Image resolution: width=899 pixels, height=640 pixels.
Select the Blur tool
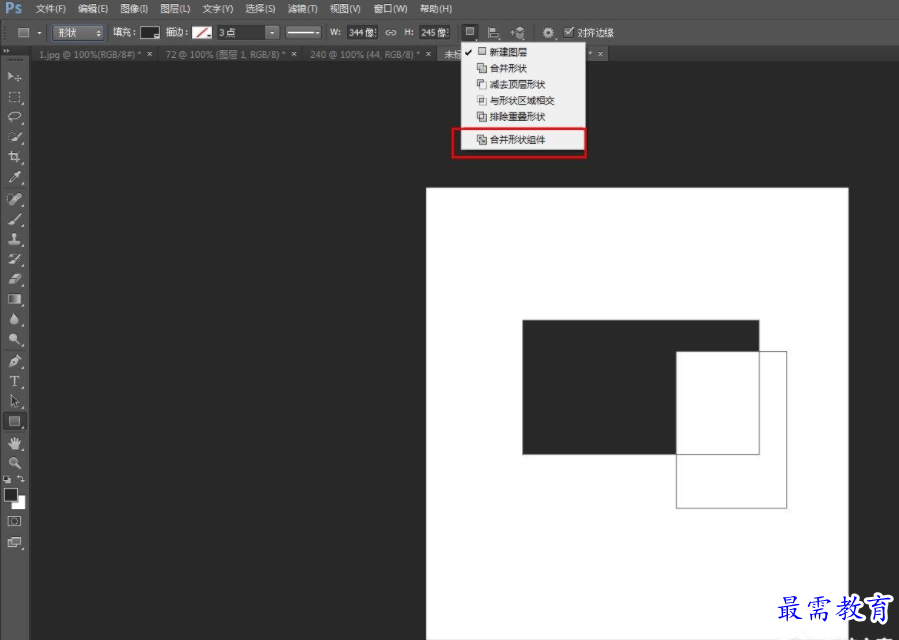pos(15,319)
